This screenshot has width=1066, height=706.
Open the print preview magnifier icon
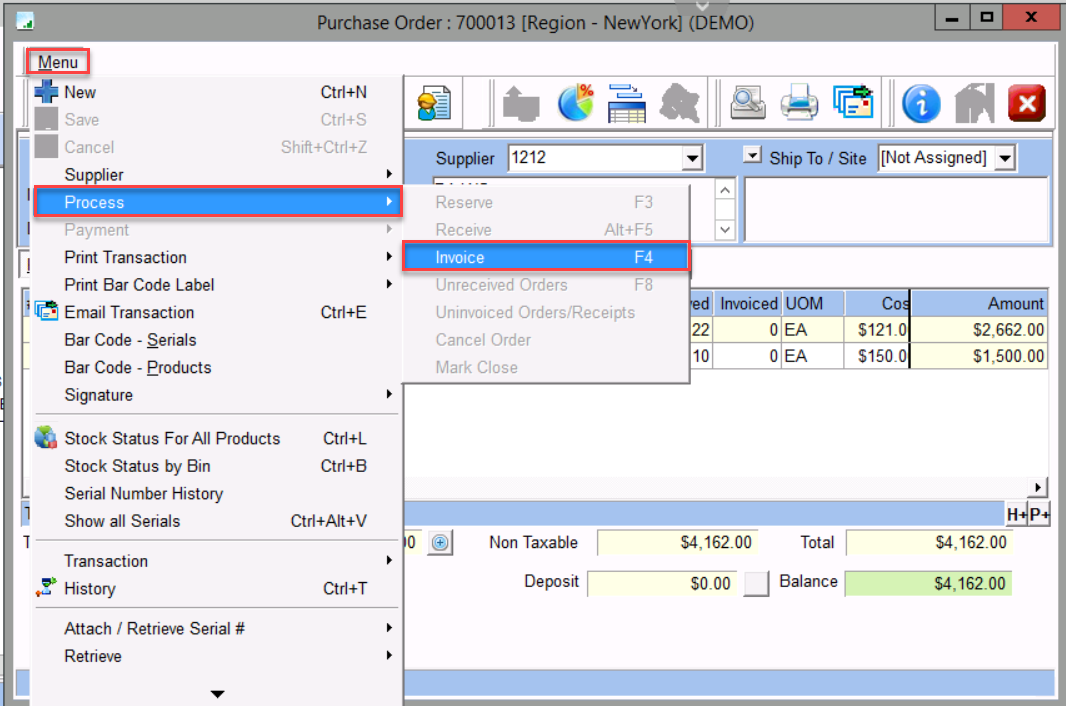[x=747, y=103]
